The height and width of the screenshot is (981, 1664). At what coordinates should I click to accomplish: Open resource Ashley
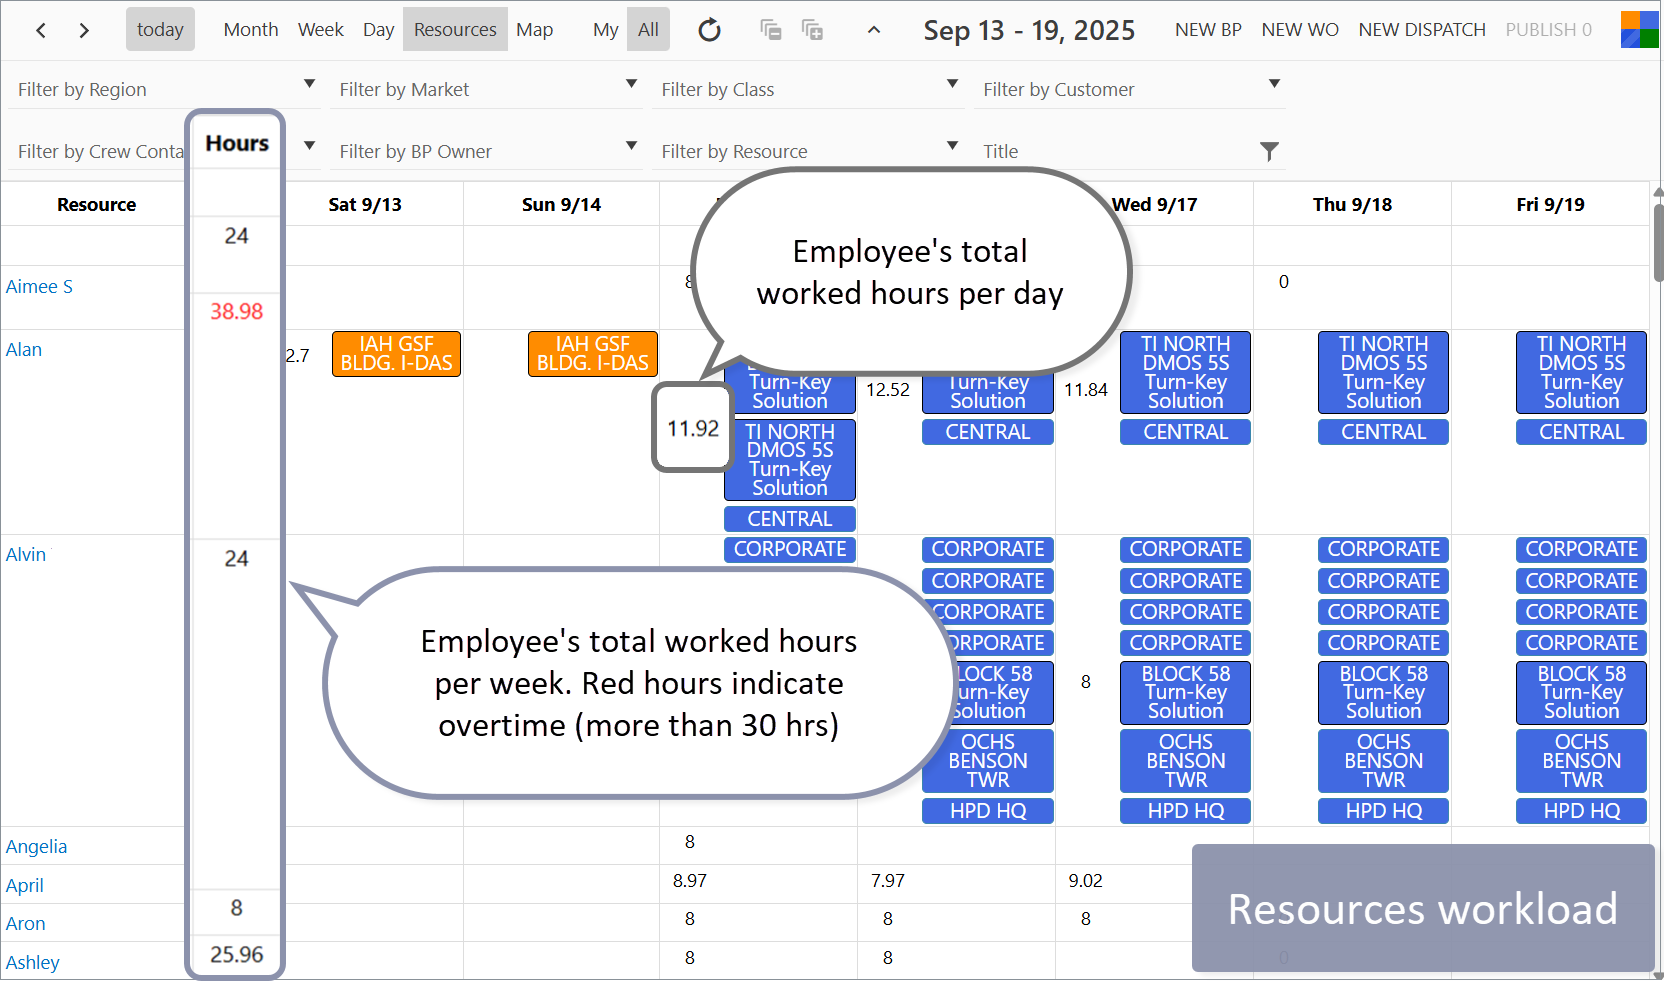[x=33, y=963]
